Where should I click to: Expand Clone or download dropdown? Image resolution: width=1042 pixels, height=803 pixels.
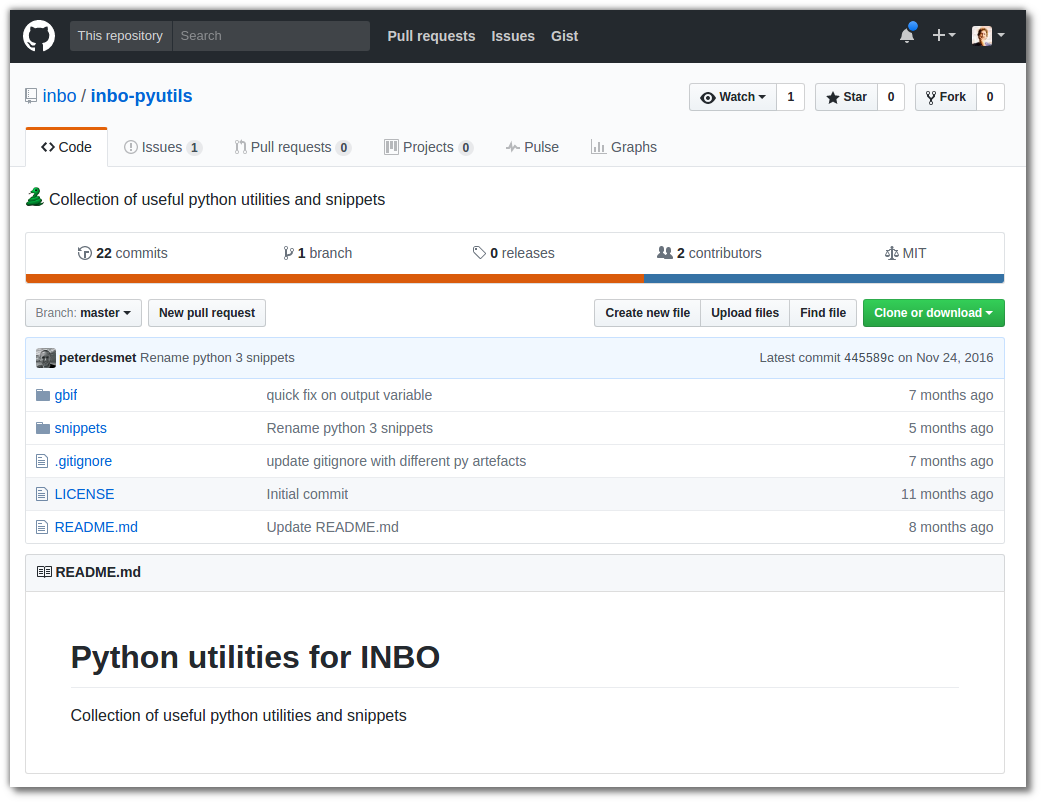coord(934,313)
